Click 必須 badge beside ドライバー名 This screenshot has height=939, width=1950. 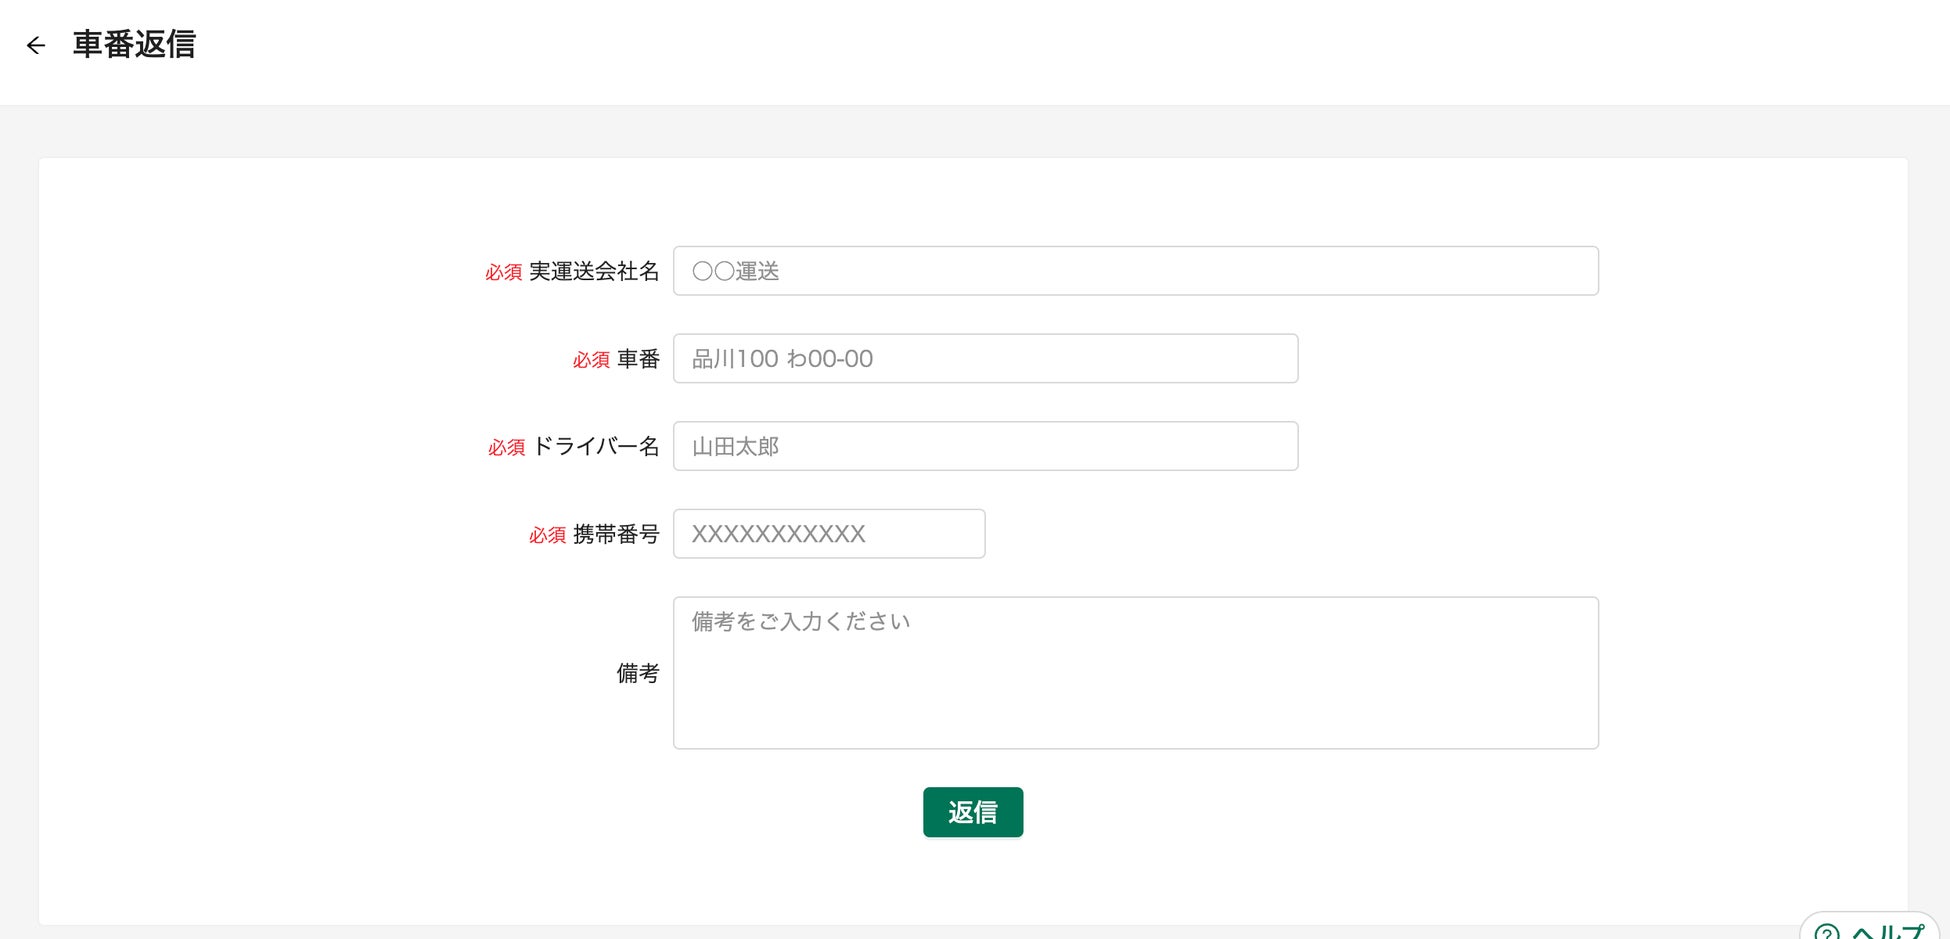pyautogui.click(x=506, y=448)
